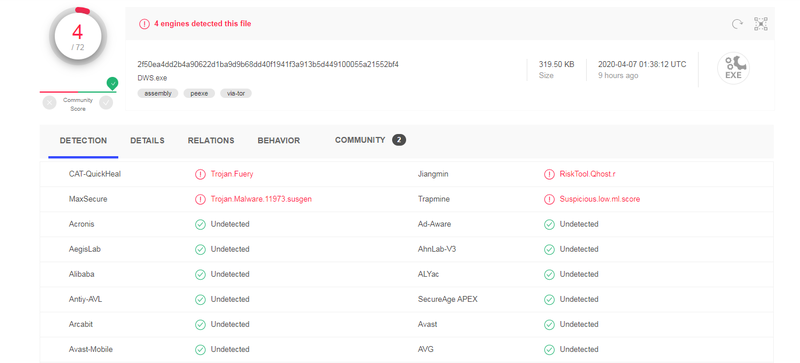Image resolution: width=800 pixels, height=363 pixels.
Task: Click the EXE file type icon
Action: (x=733, y=68)
